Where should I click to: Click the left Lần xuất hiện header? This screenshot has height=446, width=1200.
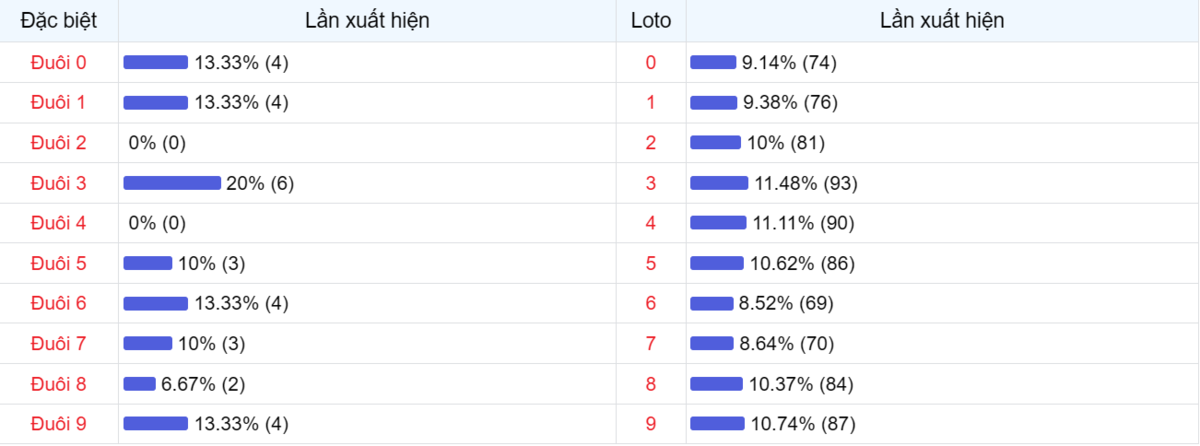pos(367,21)
